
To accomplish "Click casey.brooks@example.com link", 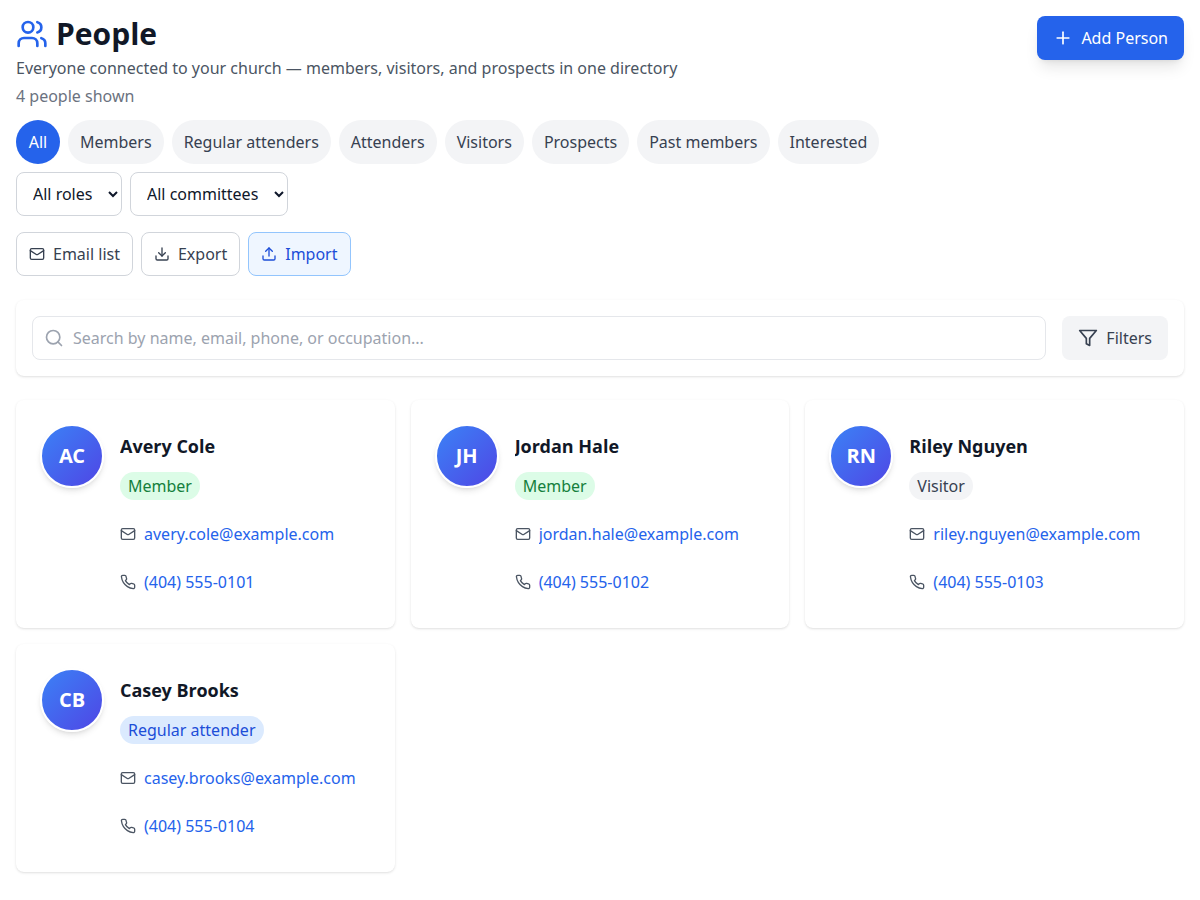I will pos(250,778).
